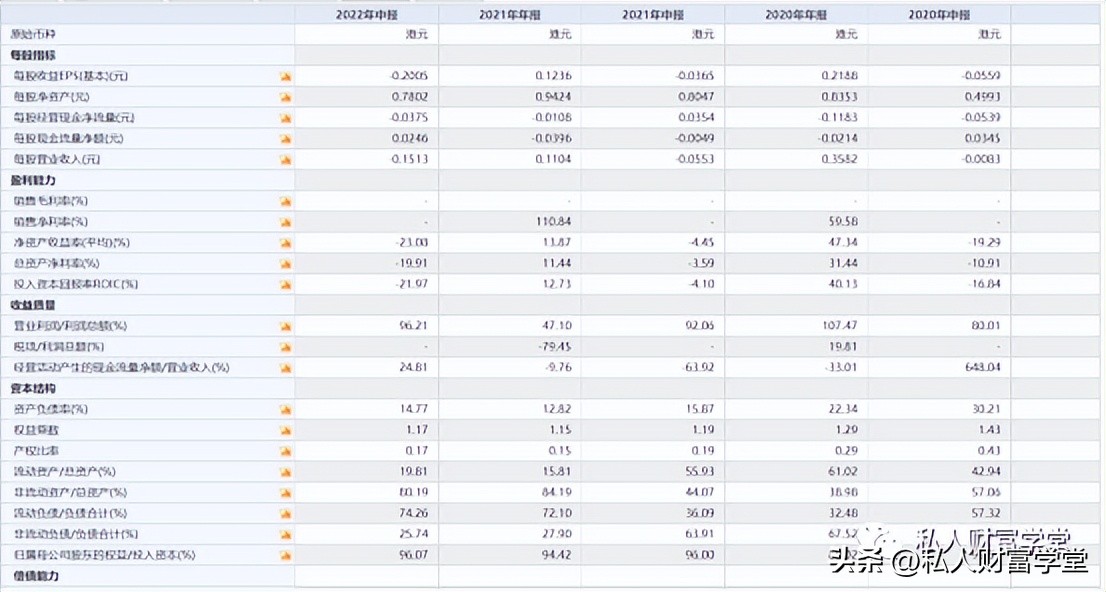Open trend chart for 销售毛利率
The image size is (1106, 592).
click(x=284, y=199)
